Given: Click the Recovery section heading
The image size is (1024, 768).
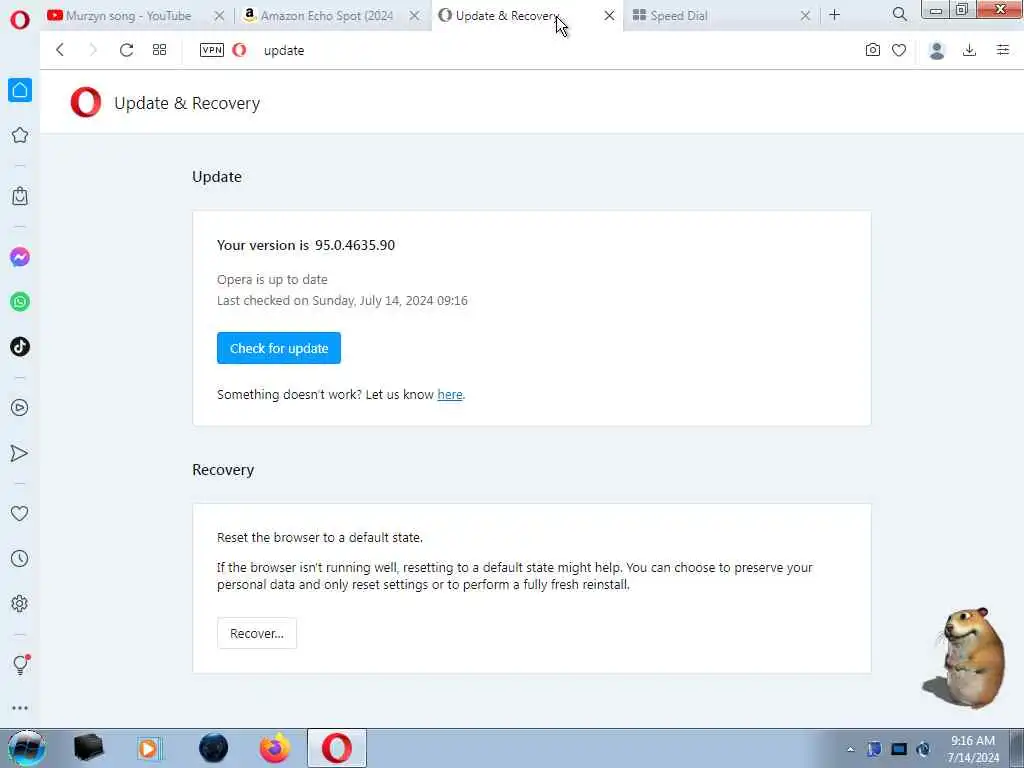Looking at the screenshot, I should 223,470.
